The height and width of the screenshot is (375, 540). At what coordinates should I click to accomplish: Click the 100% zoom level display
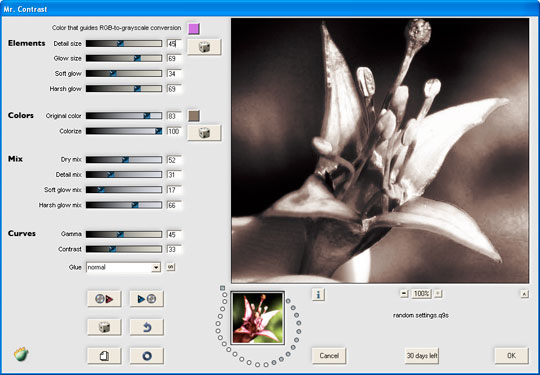click(x=421, y=294)
